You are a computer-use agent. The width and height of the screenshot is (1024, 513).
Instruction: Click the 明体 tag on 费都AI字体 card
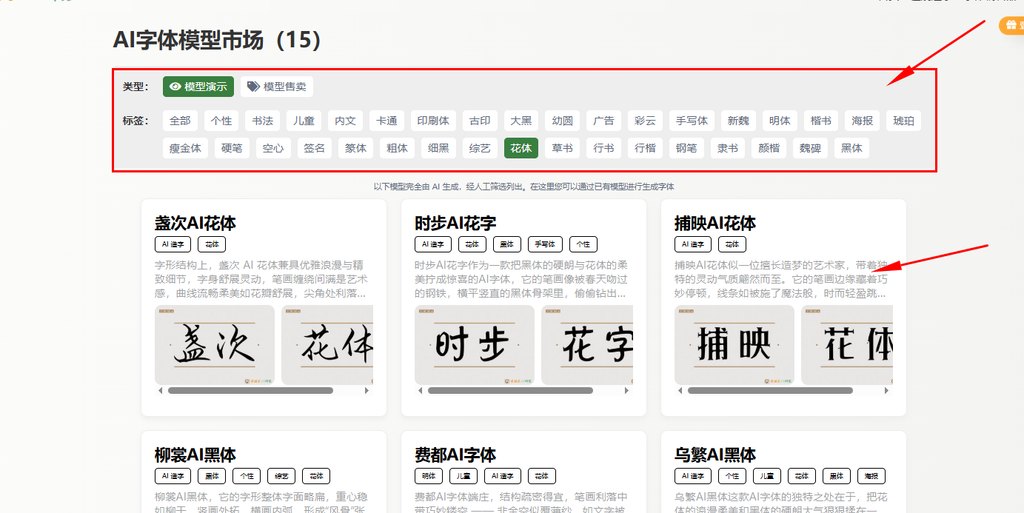point(429,476)
